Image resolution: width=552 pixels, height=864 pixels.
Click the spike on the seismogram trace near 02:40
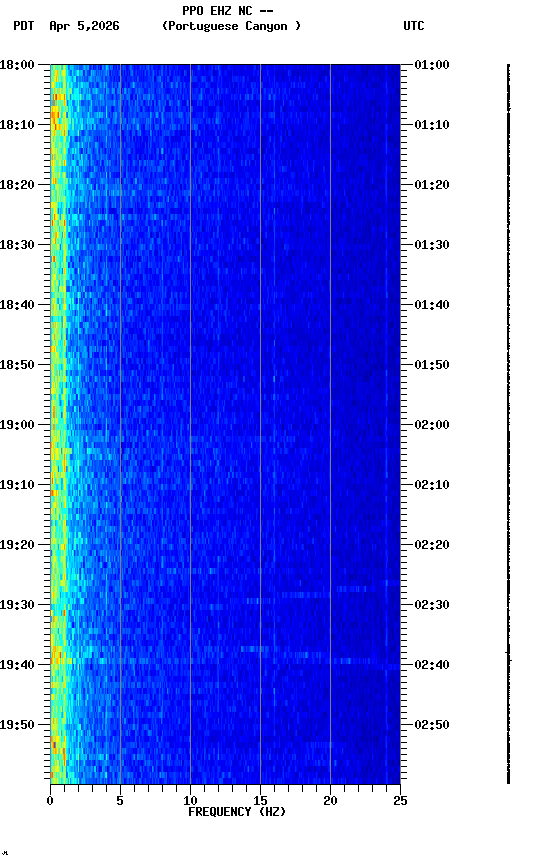pos(508,656)
